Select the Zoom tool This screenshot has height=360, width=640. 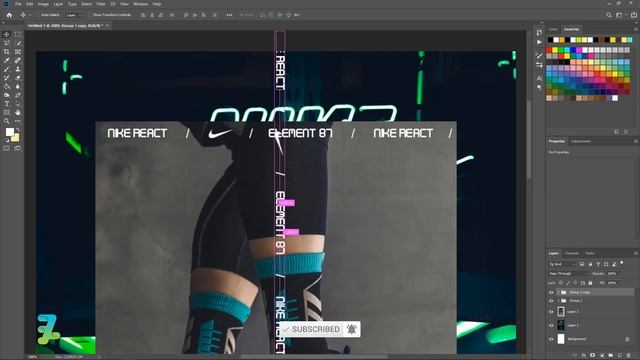7,121
